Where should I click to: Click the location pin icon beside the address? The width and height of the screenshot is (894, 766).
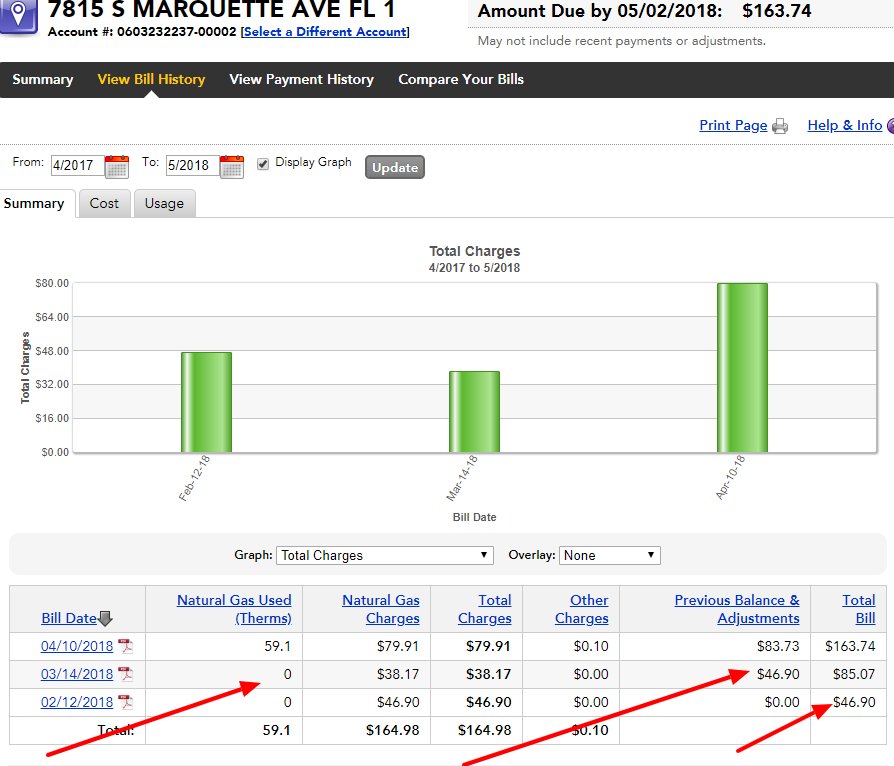[18, 15]
